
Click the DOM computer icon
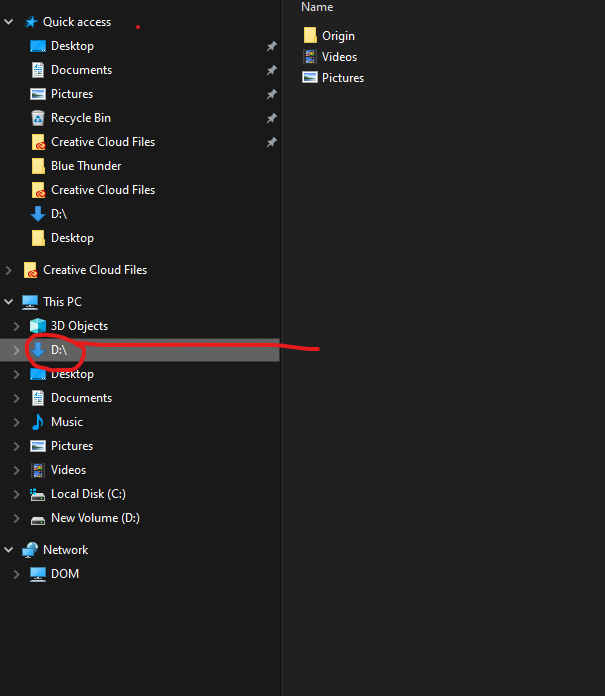(38, 574)
